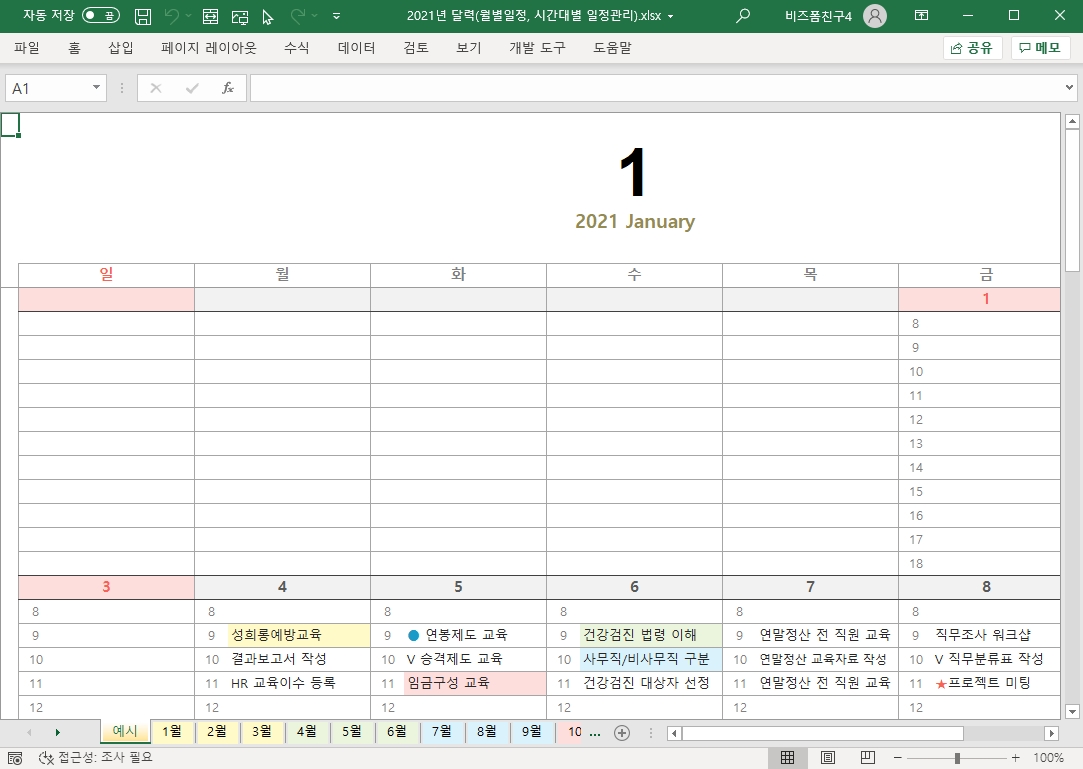This screenshot has height=769, width=1083.
Task: Expand the formula bar chevron
Action: [x=1069, y=87]
